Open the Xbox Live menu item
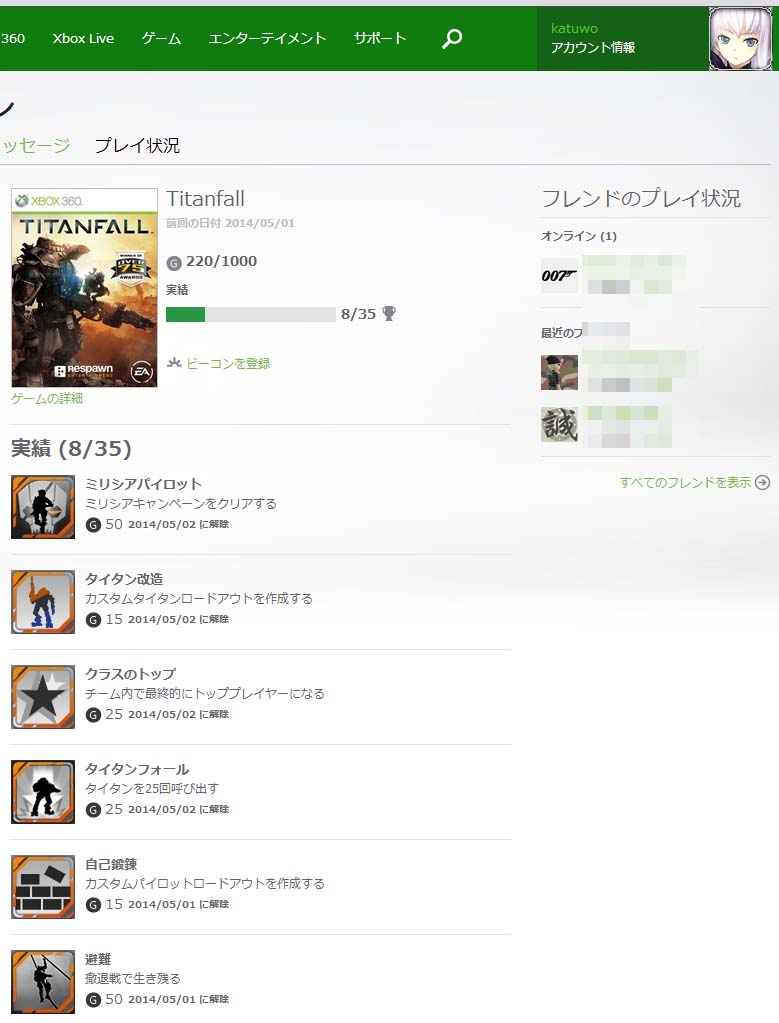 coord(84,38)
